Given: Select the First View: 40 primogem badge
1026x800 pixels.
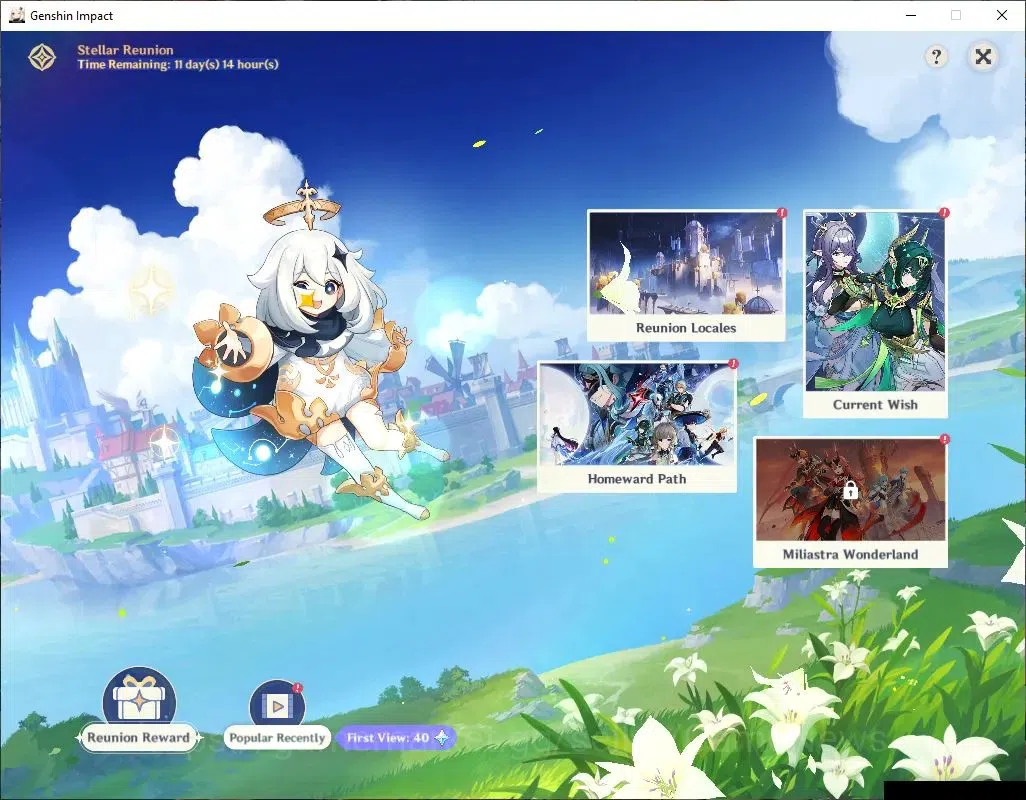Looking at the screenshot, I should tap(397, 738).
